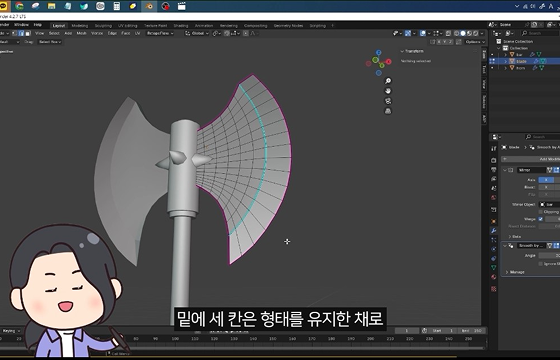The width and height of the screenshot is (560, 360).
Task: Open the Help menu
Action: coord(38,25)
